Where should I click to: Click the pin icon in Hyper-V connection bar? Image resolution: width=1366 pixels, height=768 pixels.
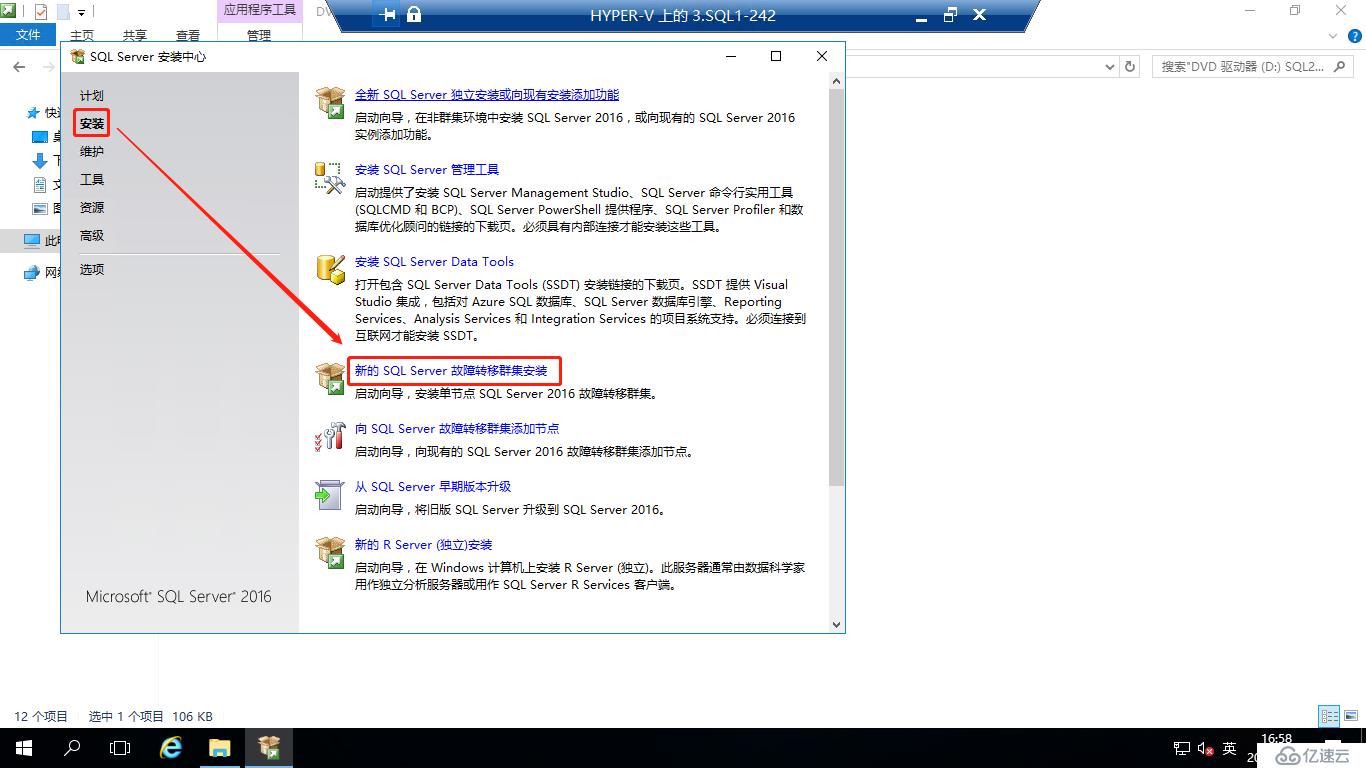388,15
